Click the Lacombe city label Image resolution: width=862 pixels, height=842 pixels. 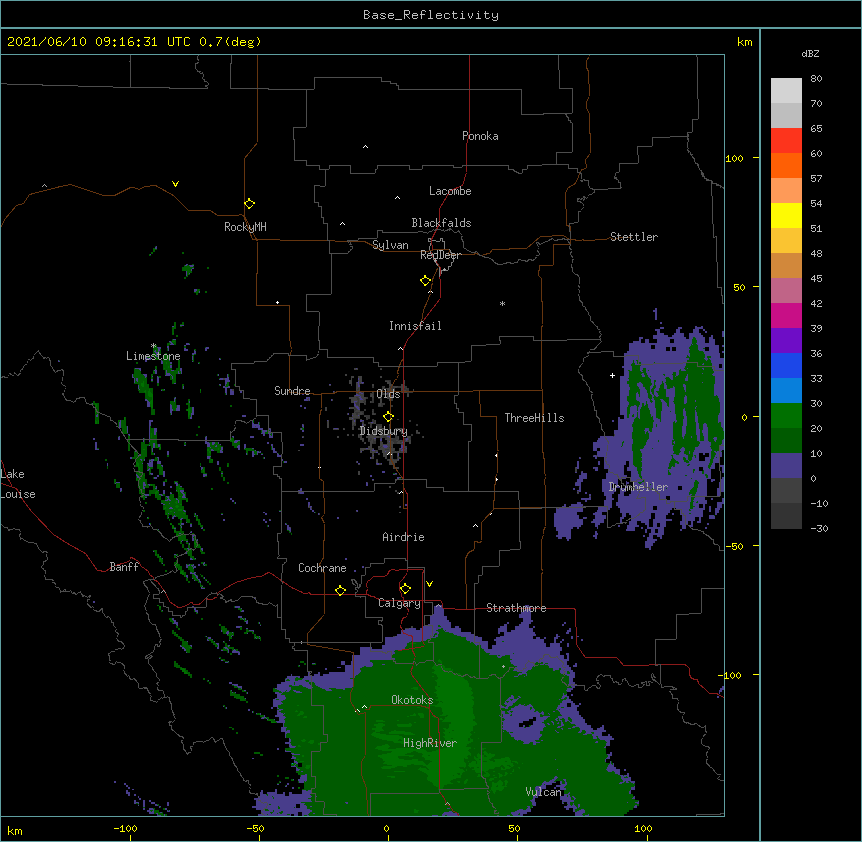[x=450, y=191]
